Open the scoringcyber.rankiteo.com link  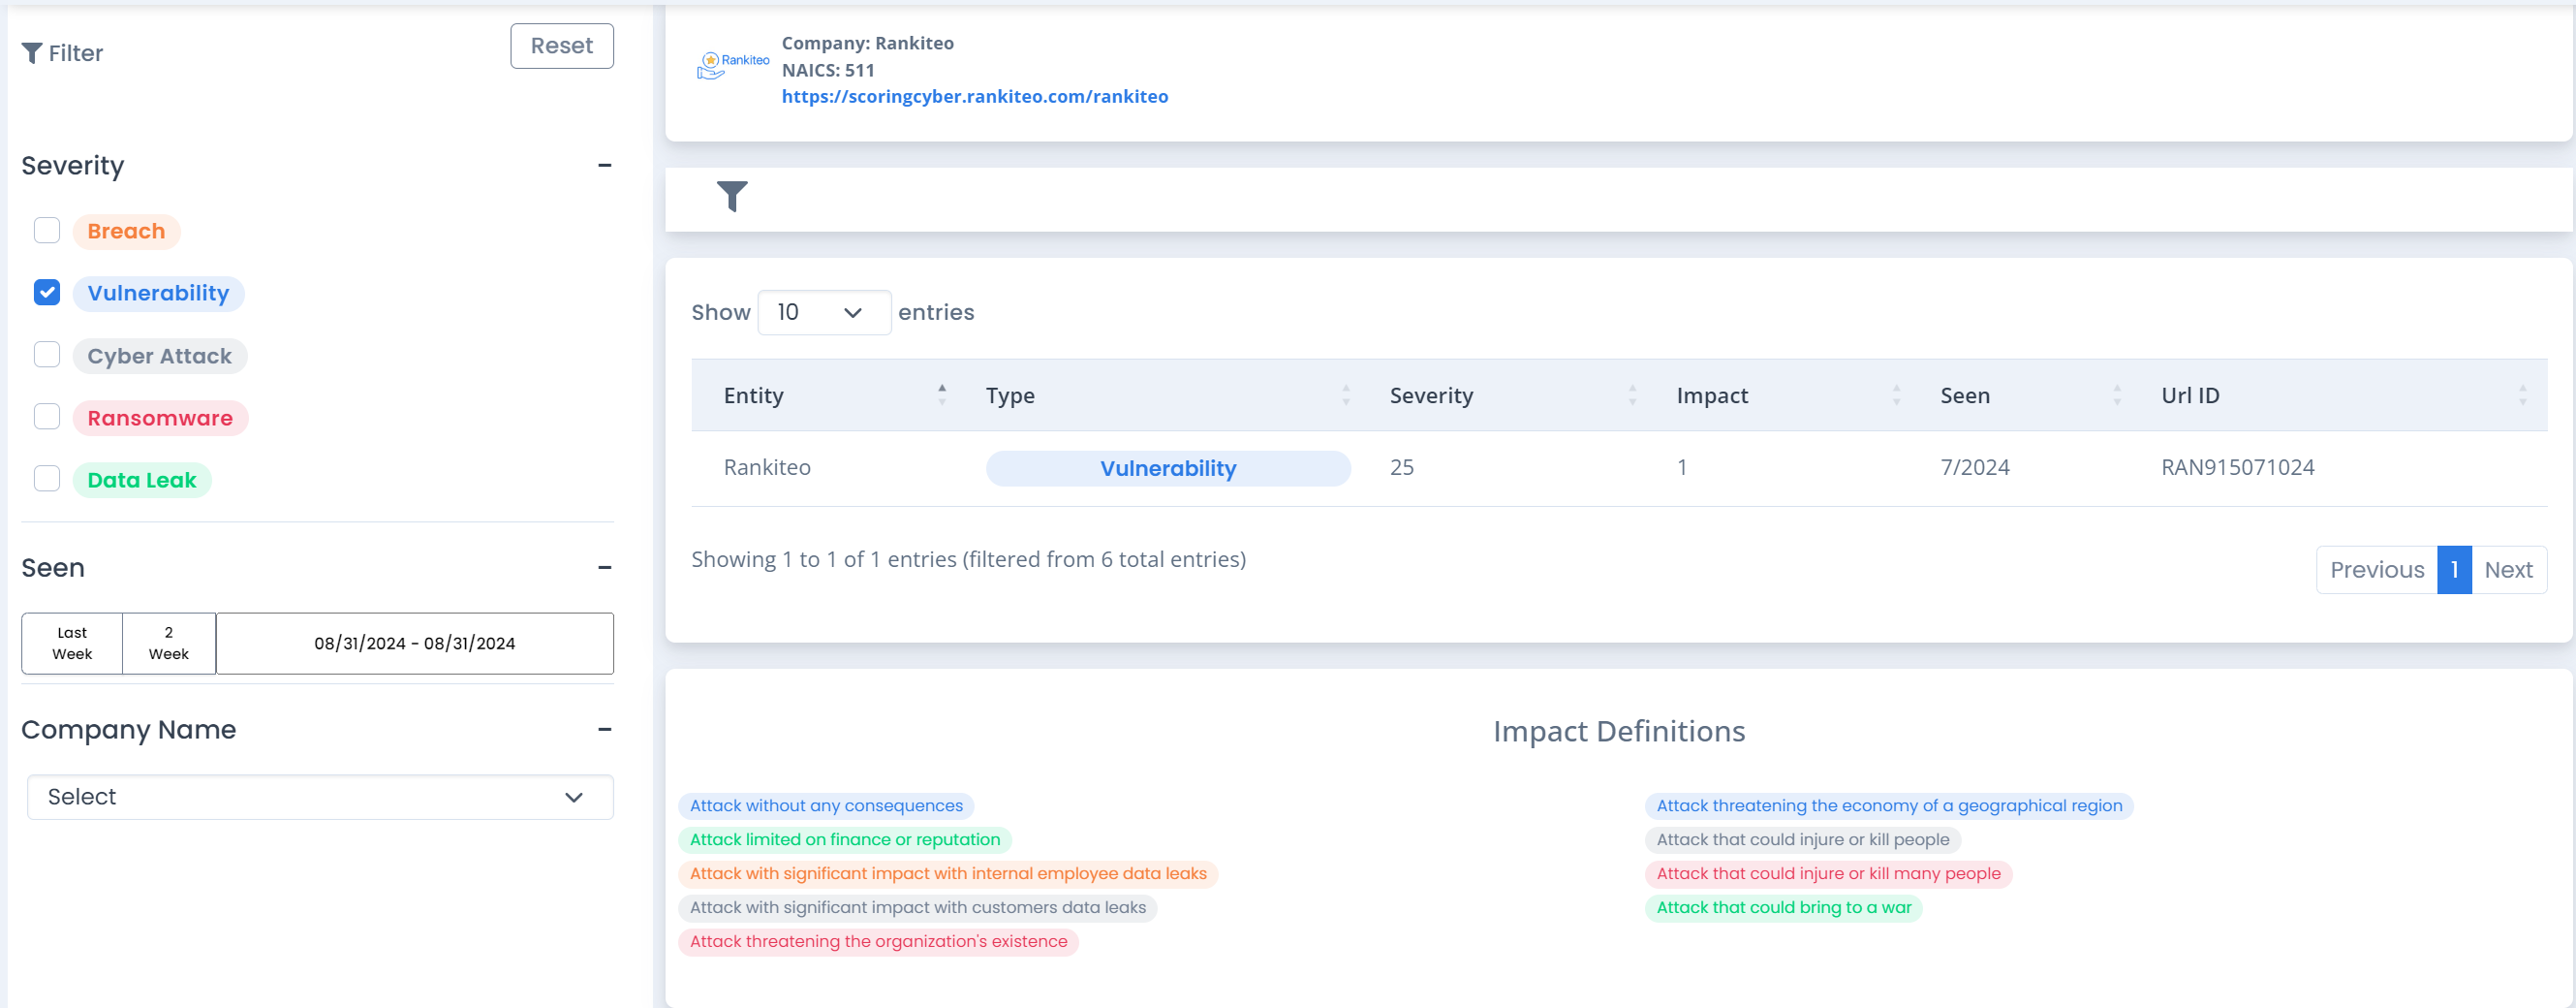pyautogui.click(x=974, y=97)
